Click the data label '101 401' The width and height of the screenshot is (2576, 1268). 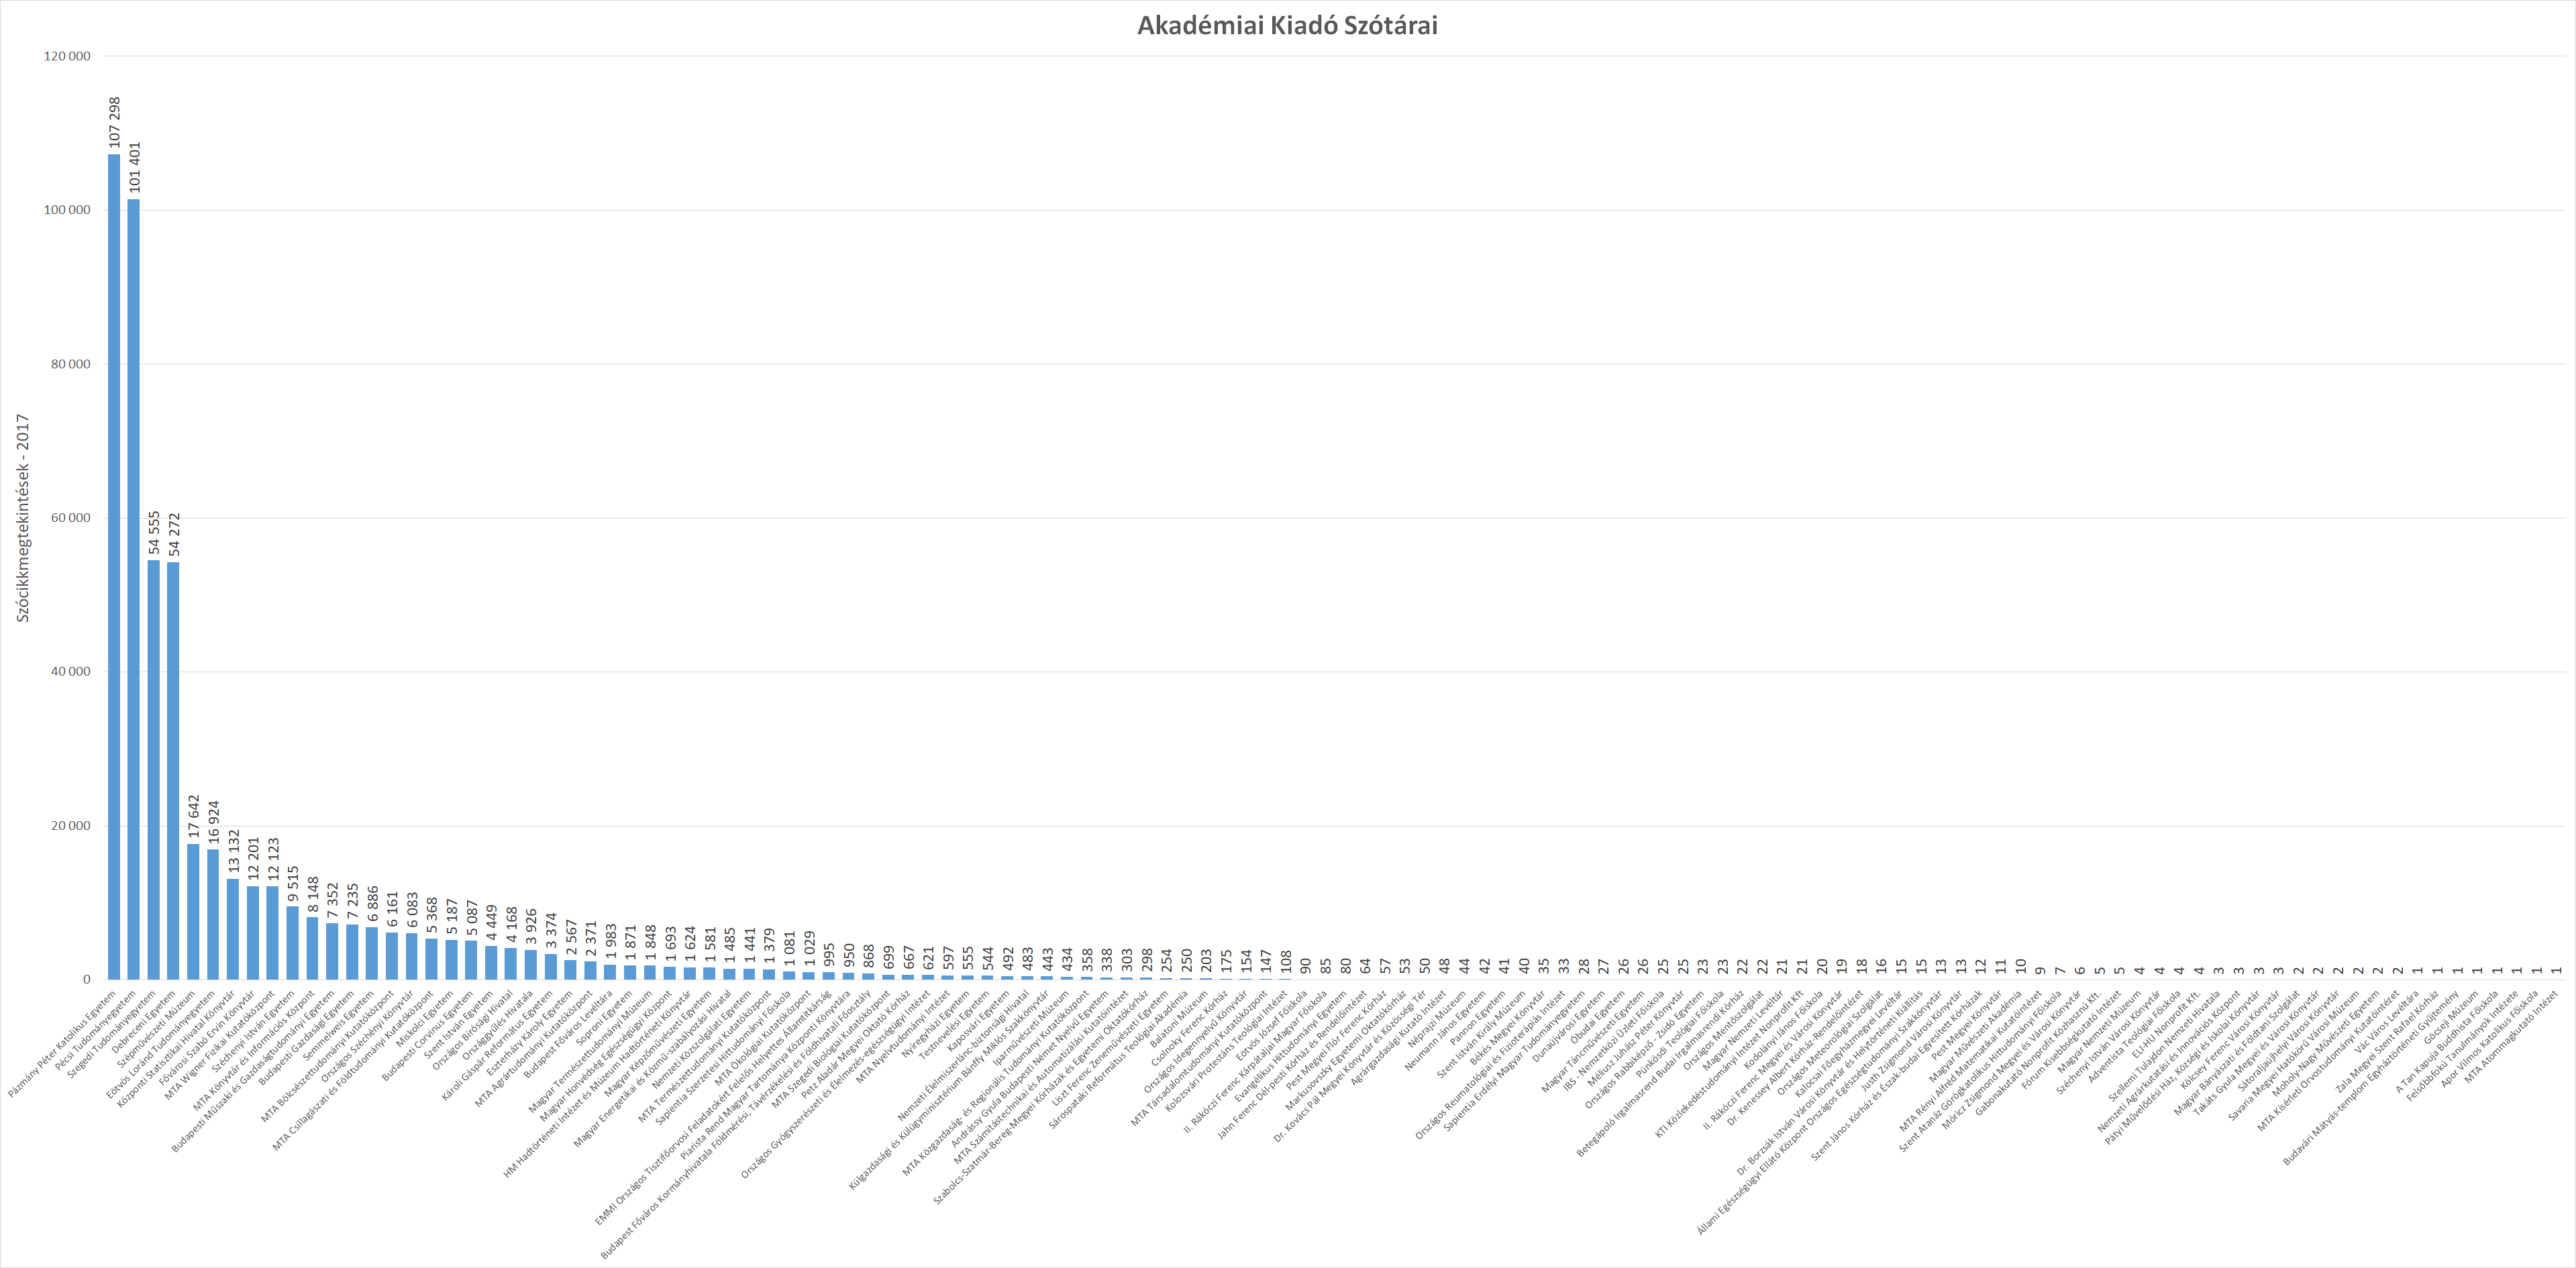(x=134, y=167)
